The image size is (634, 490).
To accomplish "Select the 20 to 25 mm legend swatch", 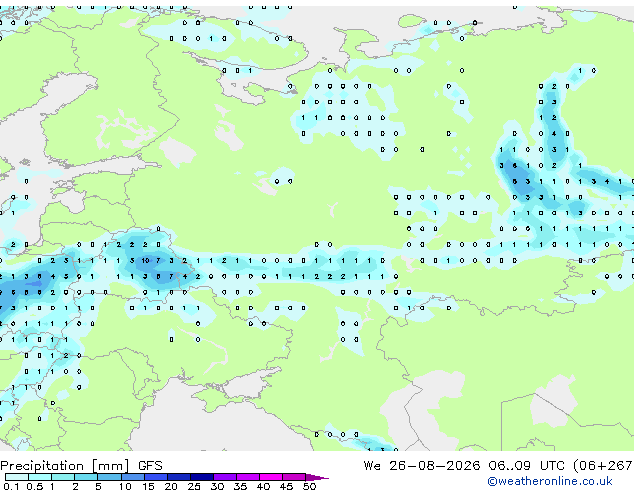I will (x=178, y=477).
